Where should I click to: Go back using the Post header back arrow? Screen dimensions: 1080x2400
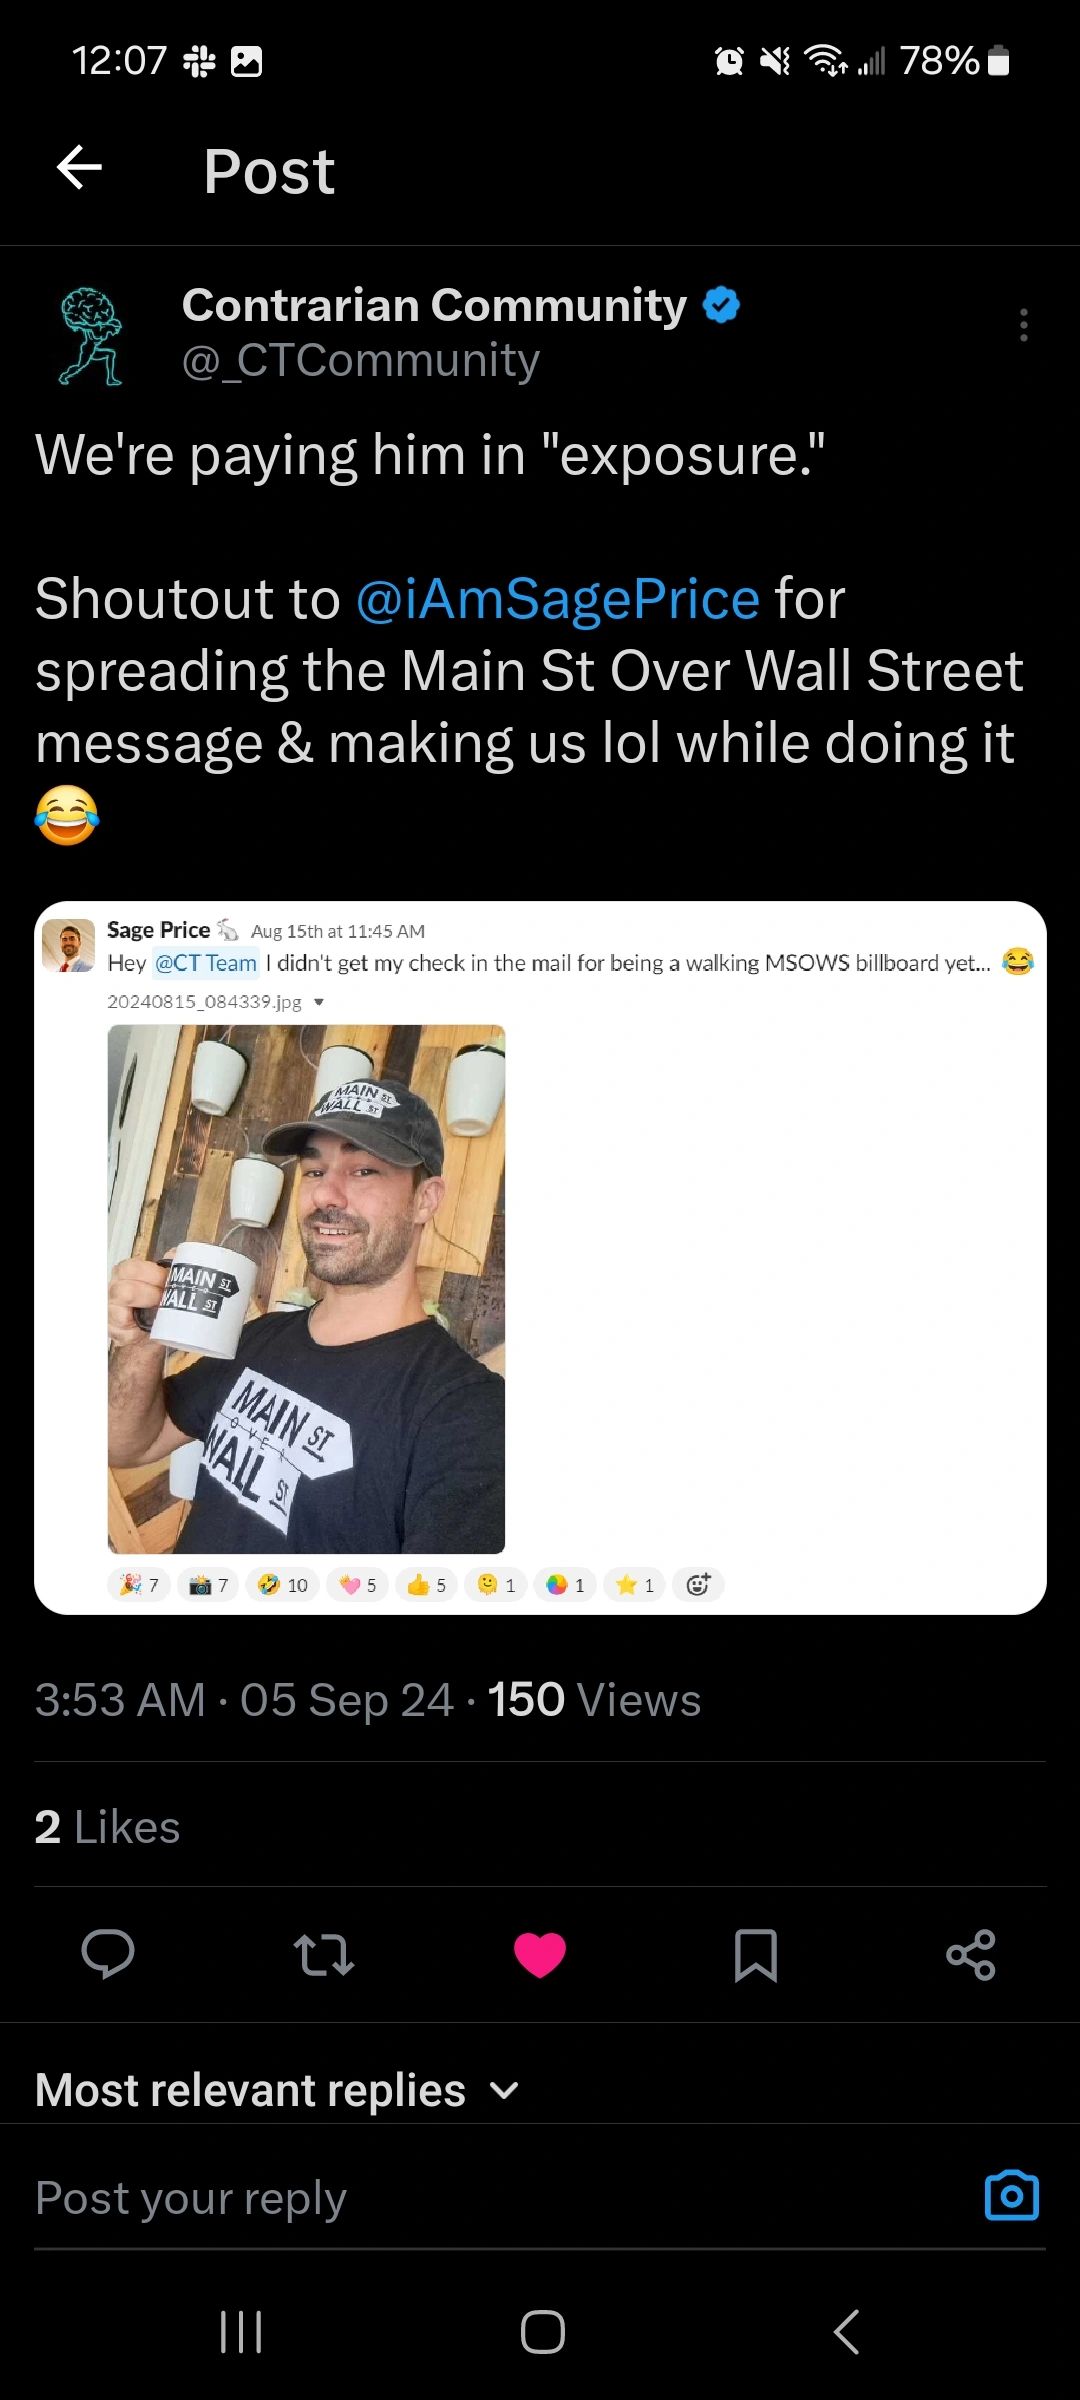81,168
